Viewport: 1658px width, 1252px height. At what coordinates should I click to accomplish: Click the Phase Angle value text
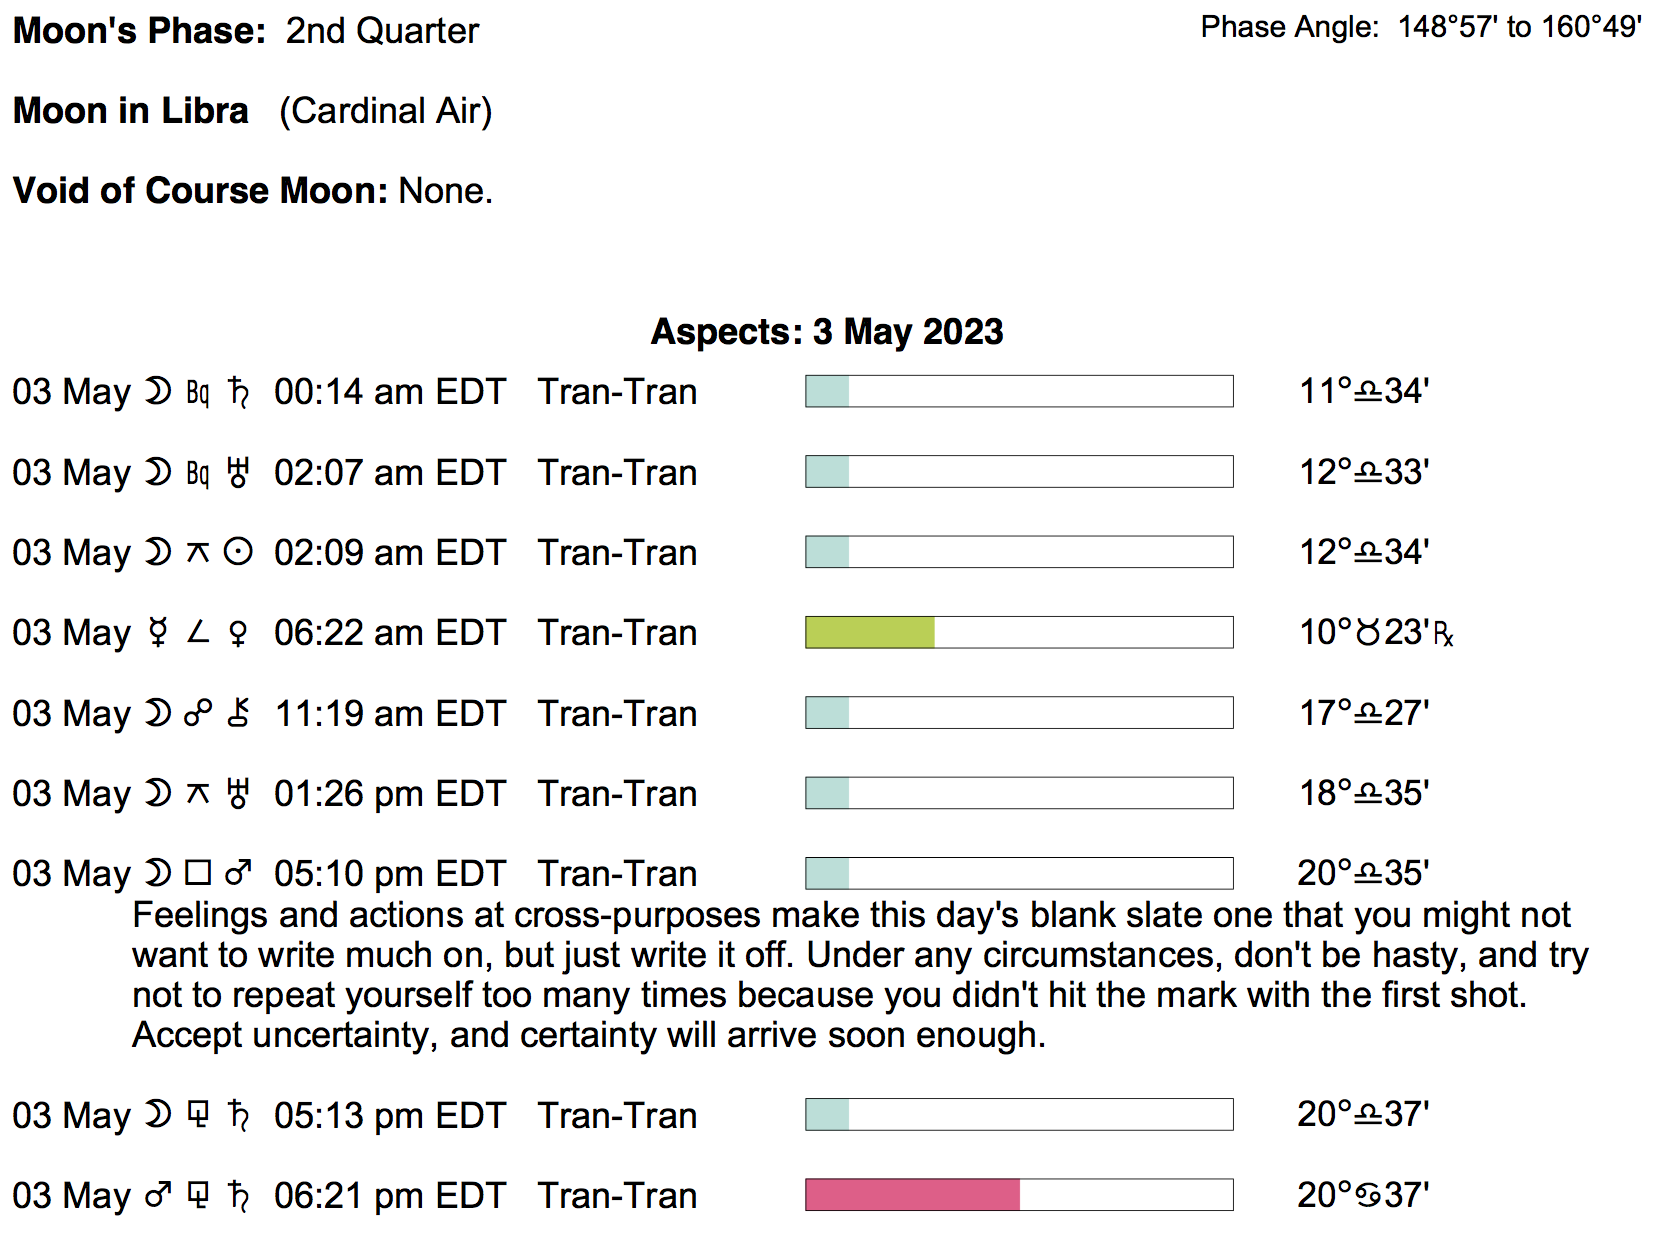tap(1519, 27)
